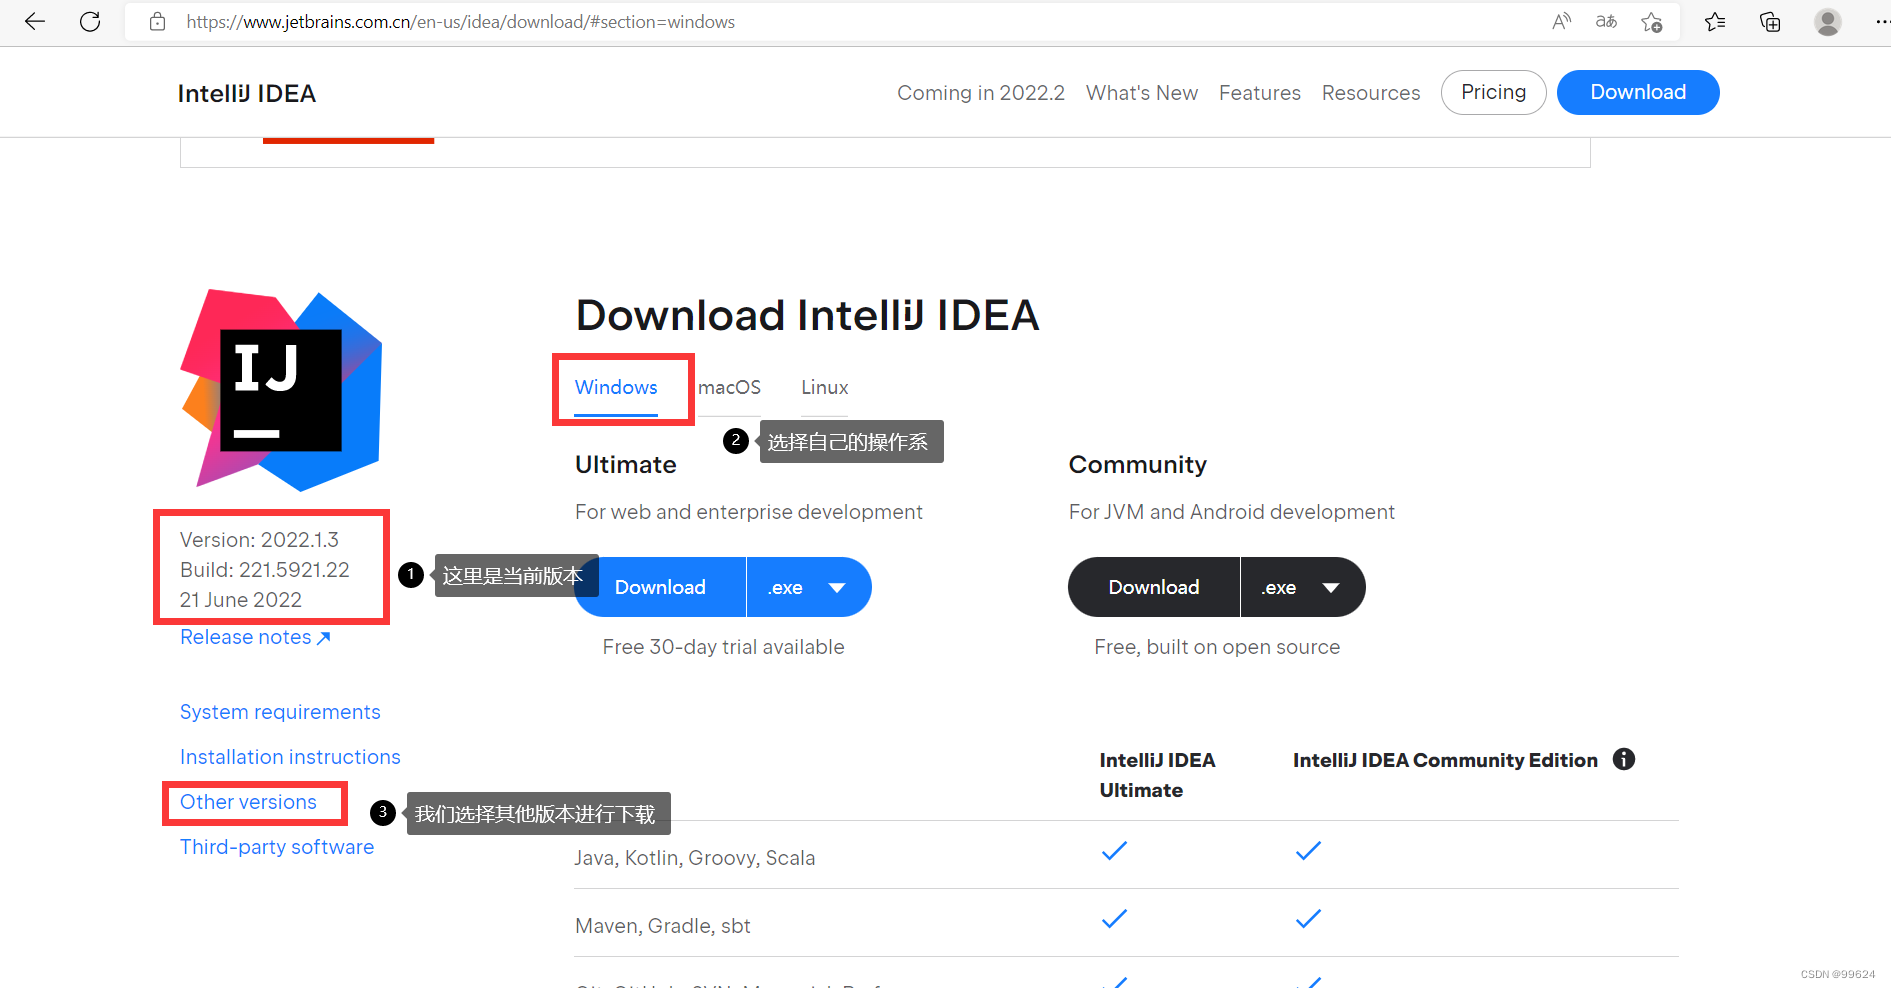Open the translate icon in address bar

tap(1606, 21)
